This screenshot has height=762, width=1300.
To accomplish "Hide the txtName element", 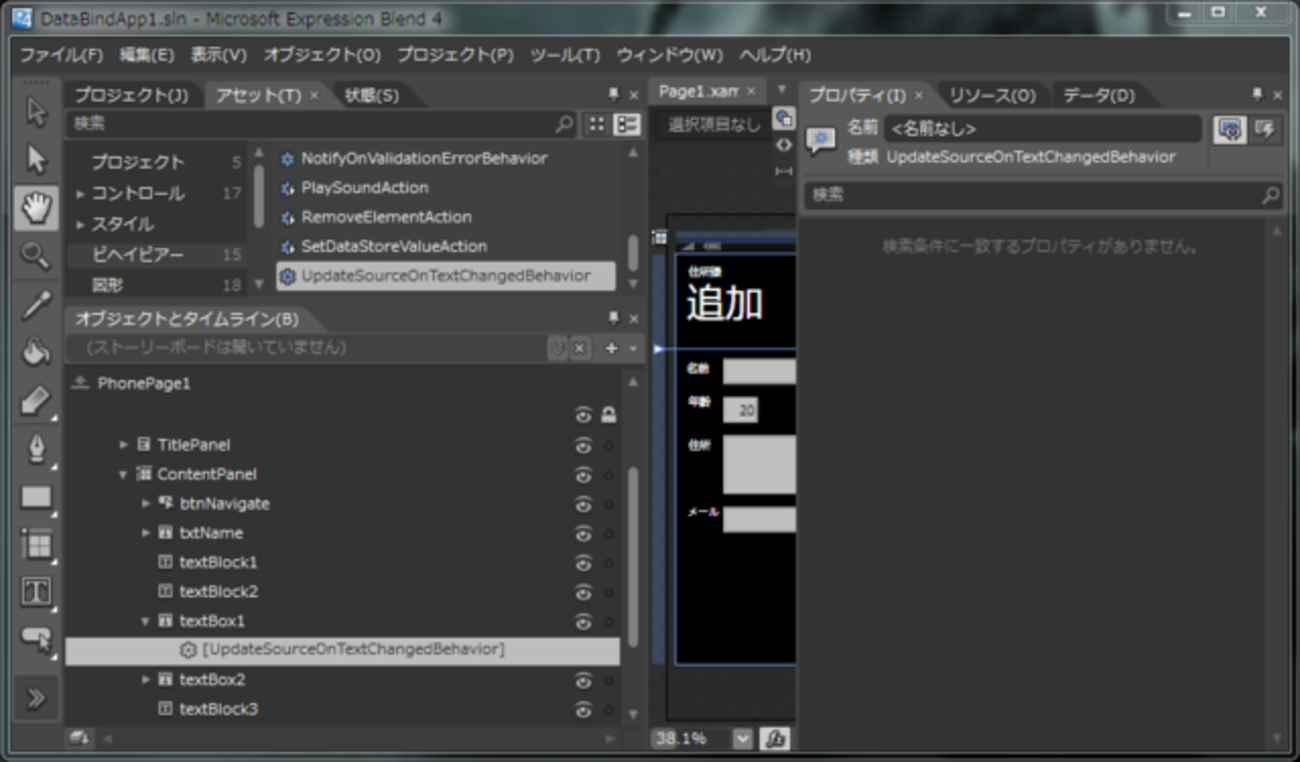I will coord(584,533).
